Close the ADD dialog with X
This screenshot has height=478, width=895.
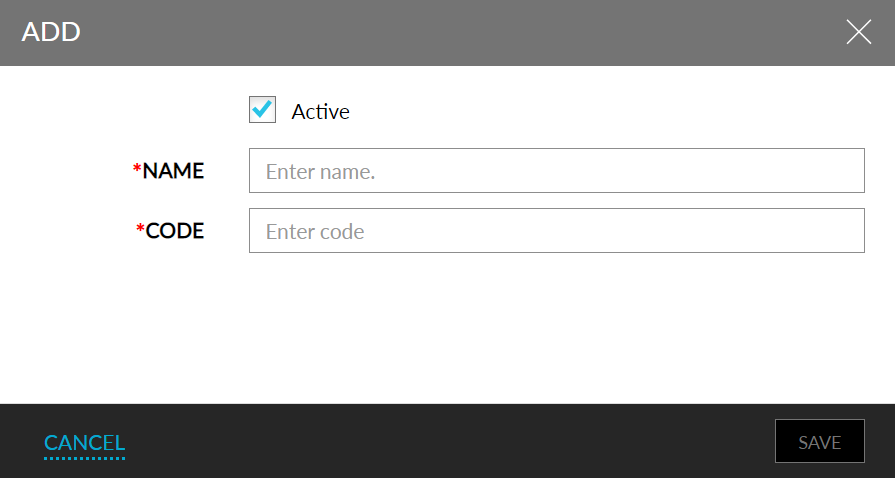tap(858, 32)
